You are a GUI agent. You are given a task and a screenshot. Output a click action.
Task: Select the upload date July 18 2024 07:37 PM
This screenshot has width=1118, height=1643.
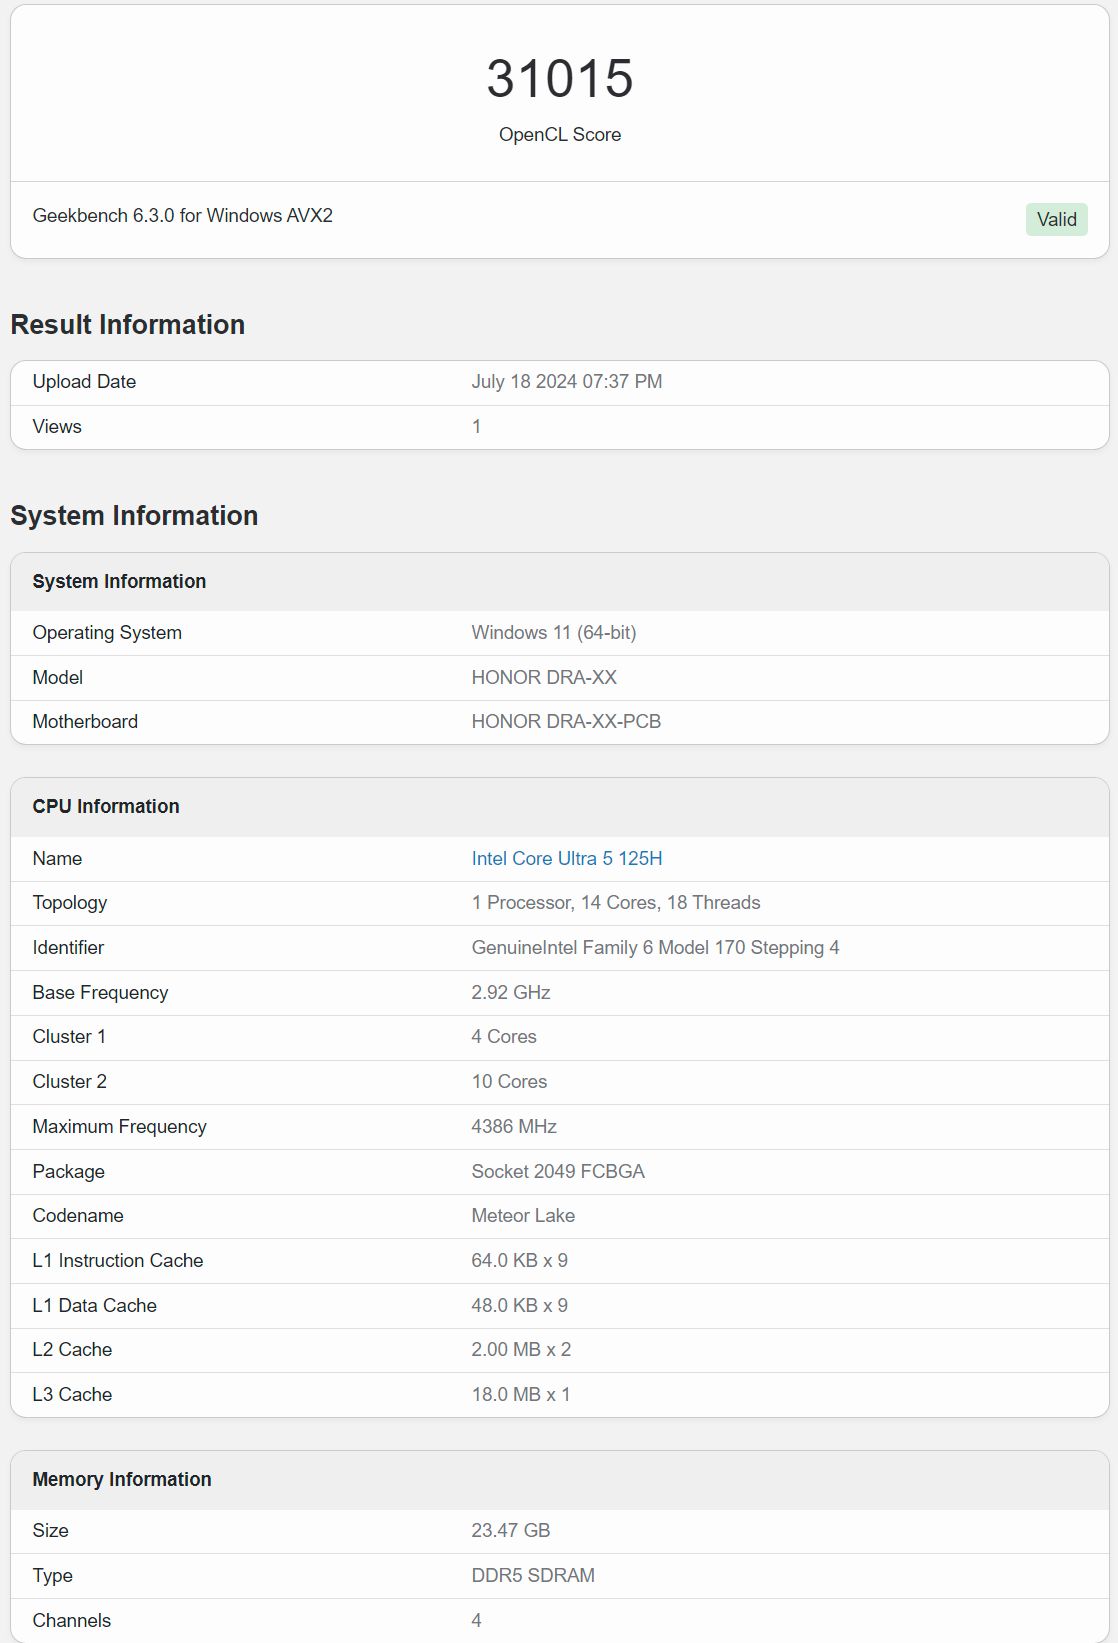pos(566,381)
